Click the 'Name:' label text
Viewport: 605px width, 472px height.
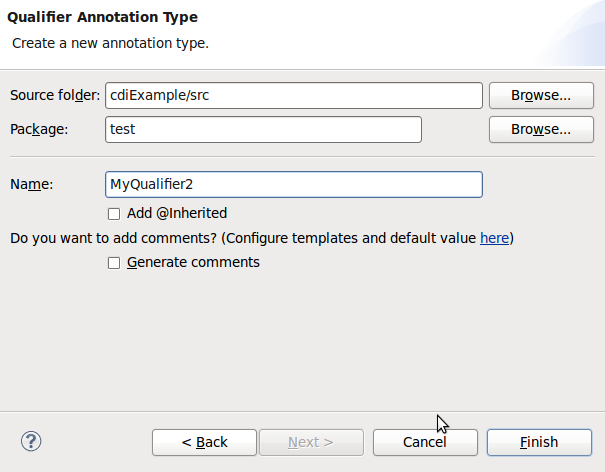[x=31, y=184]
